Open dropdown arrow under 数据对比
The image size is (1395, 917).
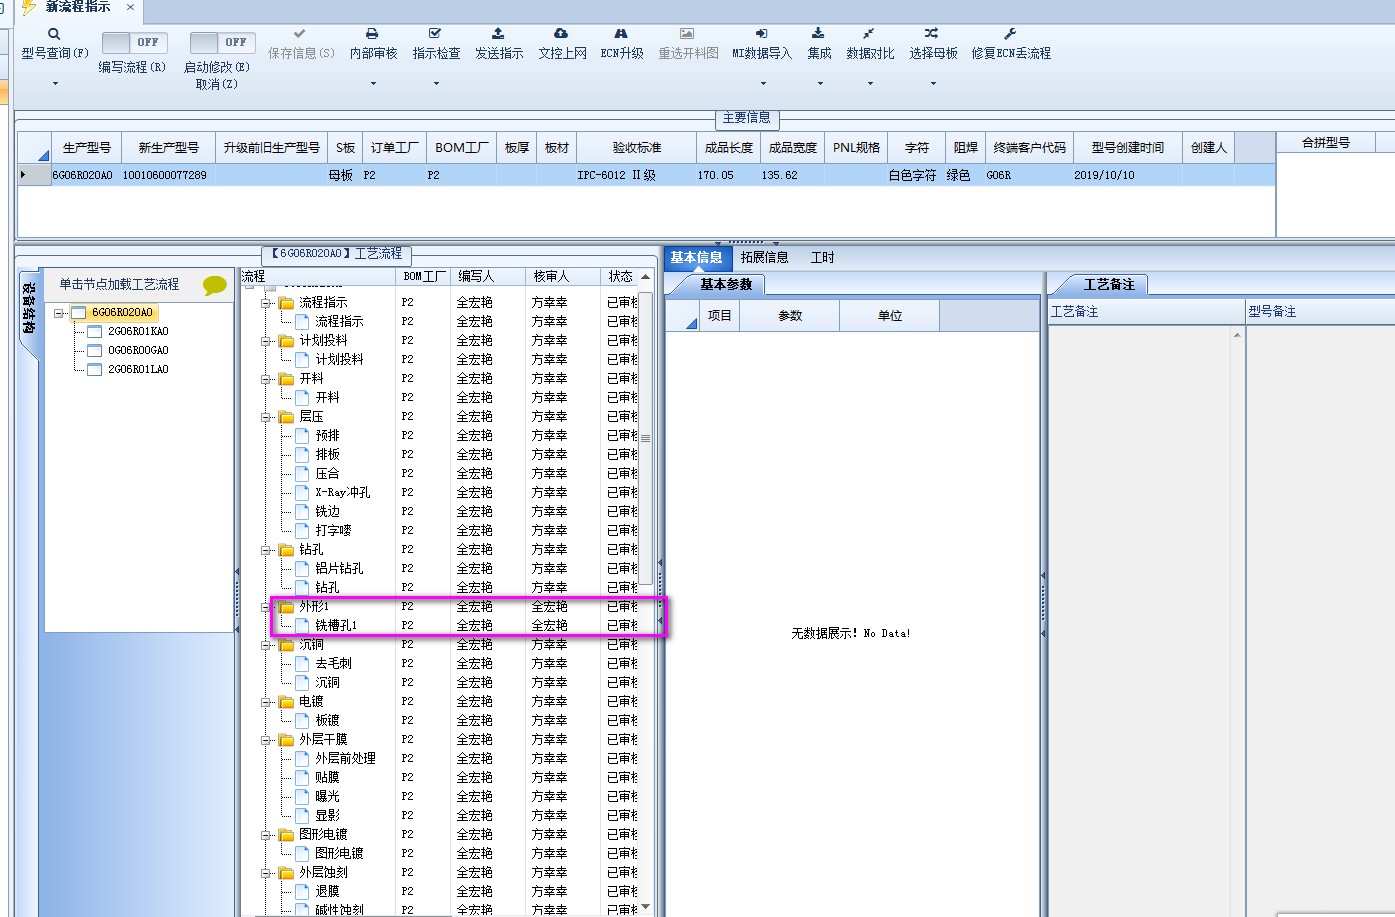(870, 83)
